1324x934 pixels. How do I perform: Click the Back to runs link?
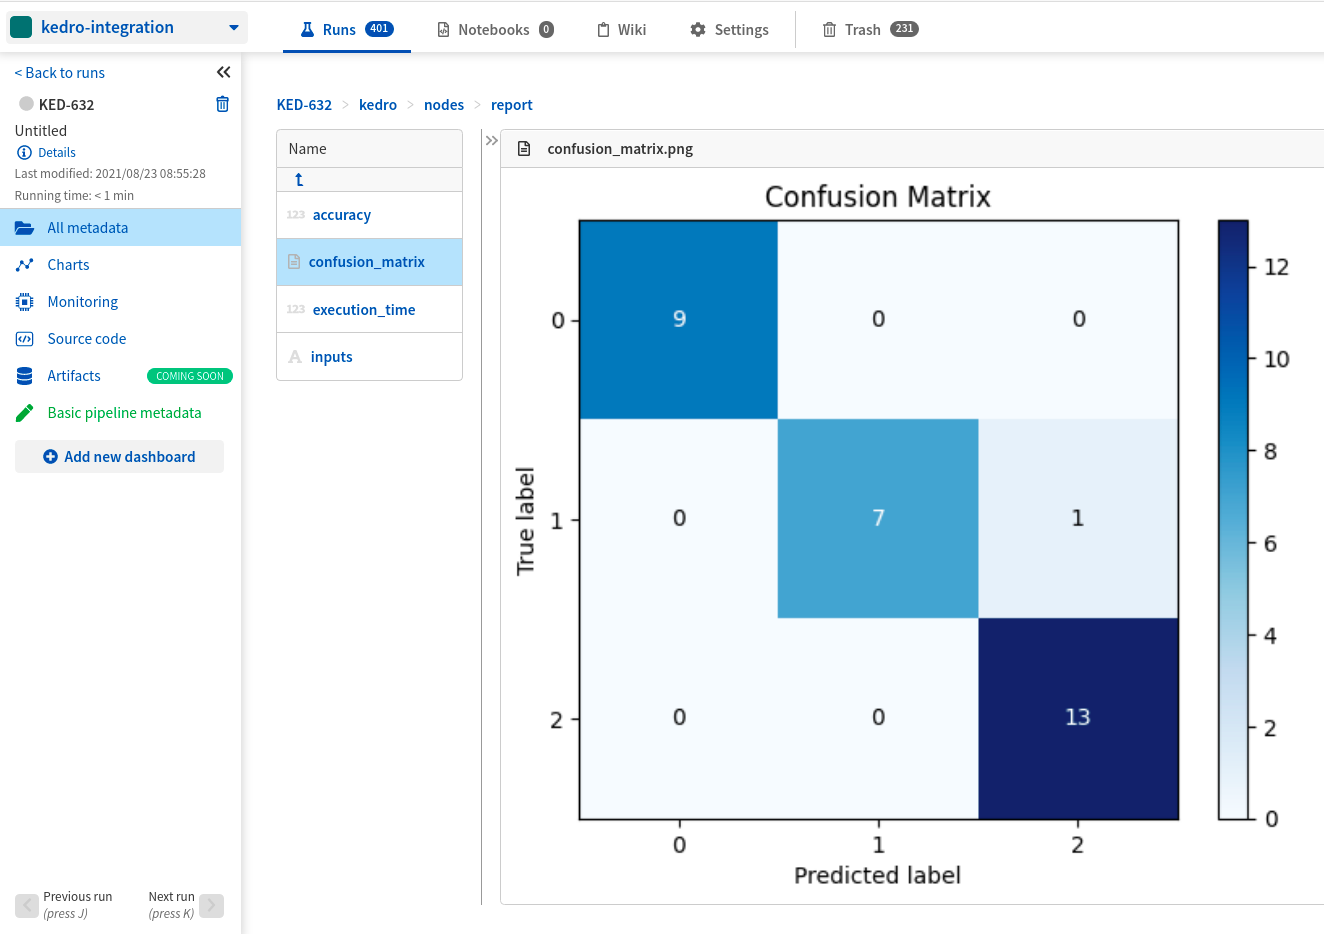tap(58, 72)
